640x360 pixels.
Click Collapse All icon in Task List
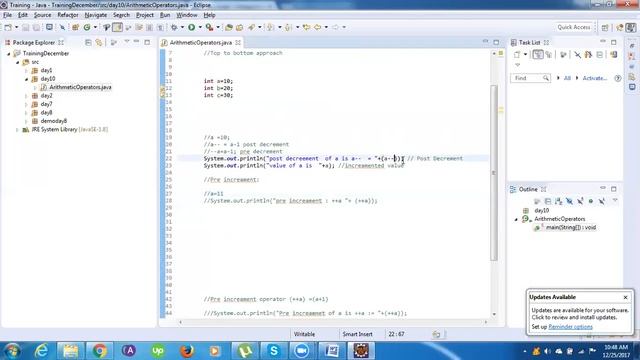600,55
